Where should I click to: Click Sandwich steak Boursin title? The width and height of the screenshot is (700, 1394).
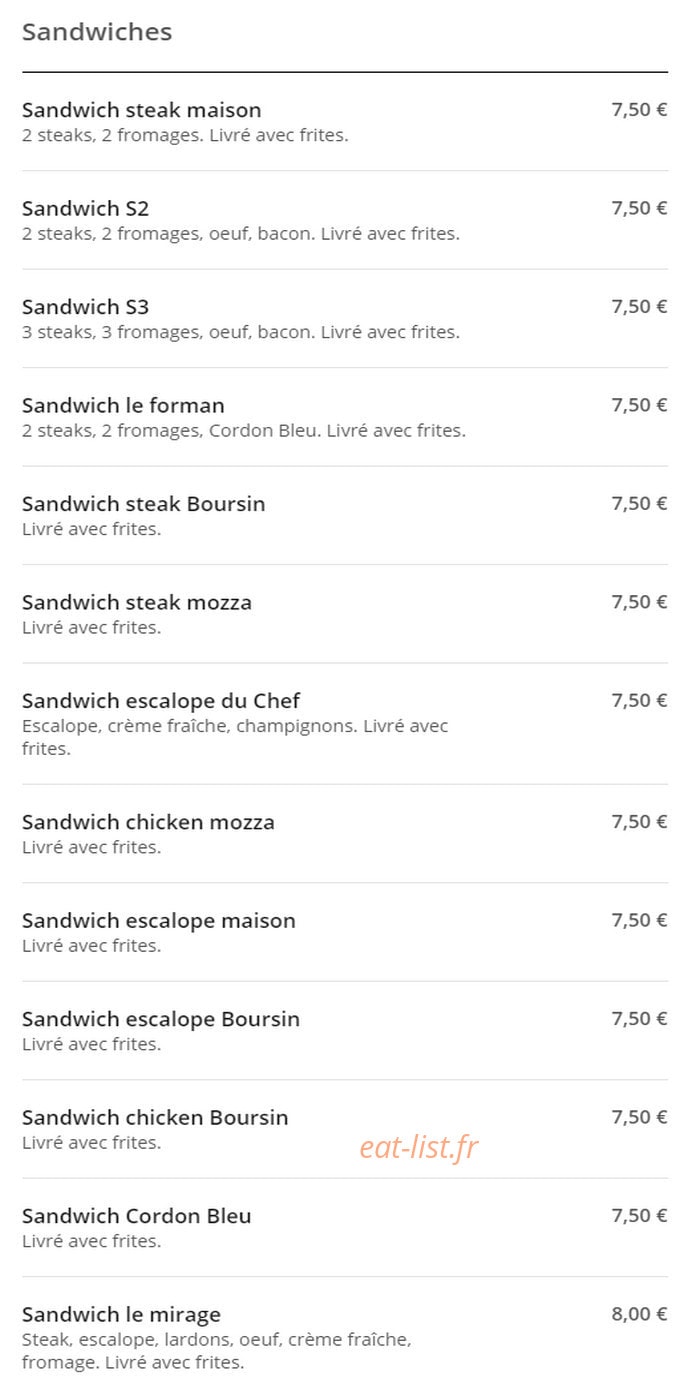tap(144, 504)
